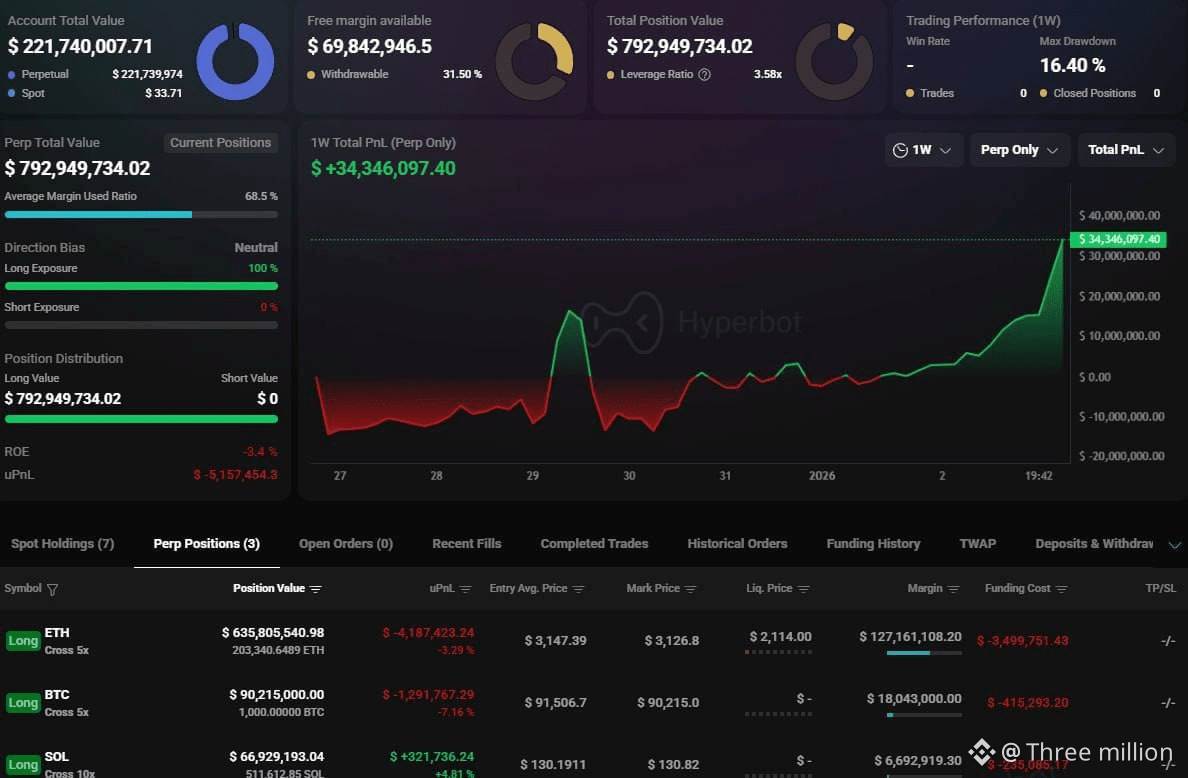Click the Withdrawable 31.50 % entry
Screen dimensions: 1188x778
[x=394, y=74]
